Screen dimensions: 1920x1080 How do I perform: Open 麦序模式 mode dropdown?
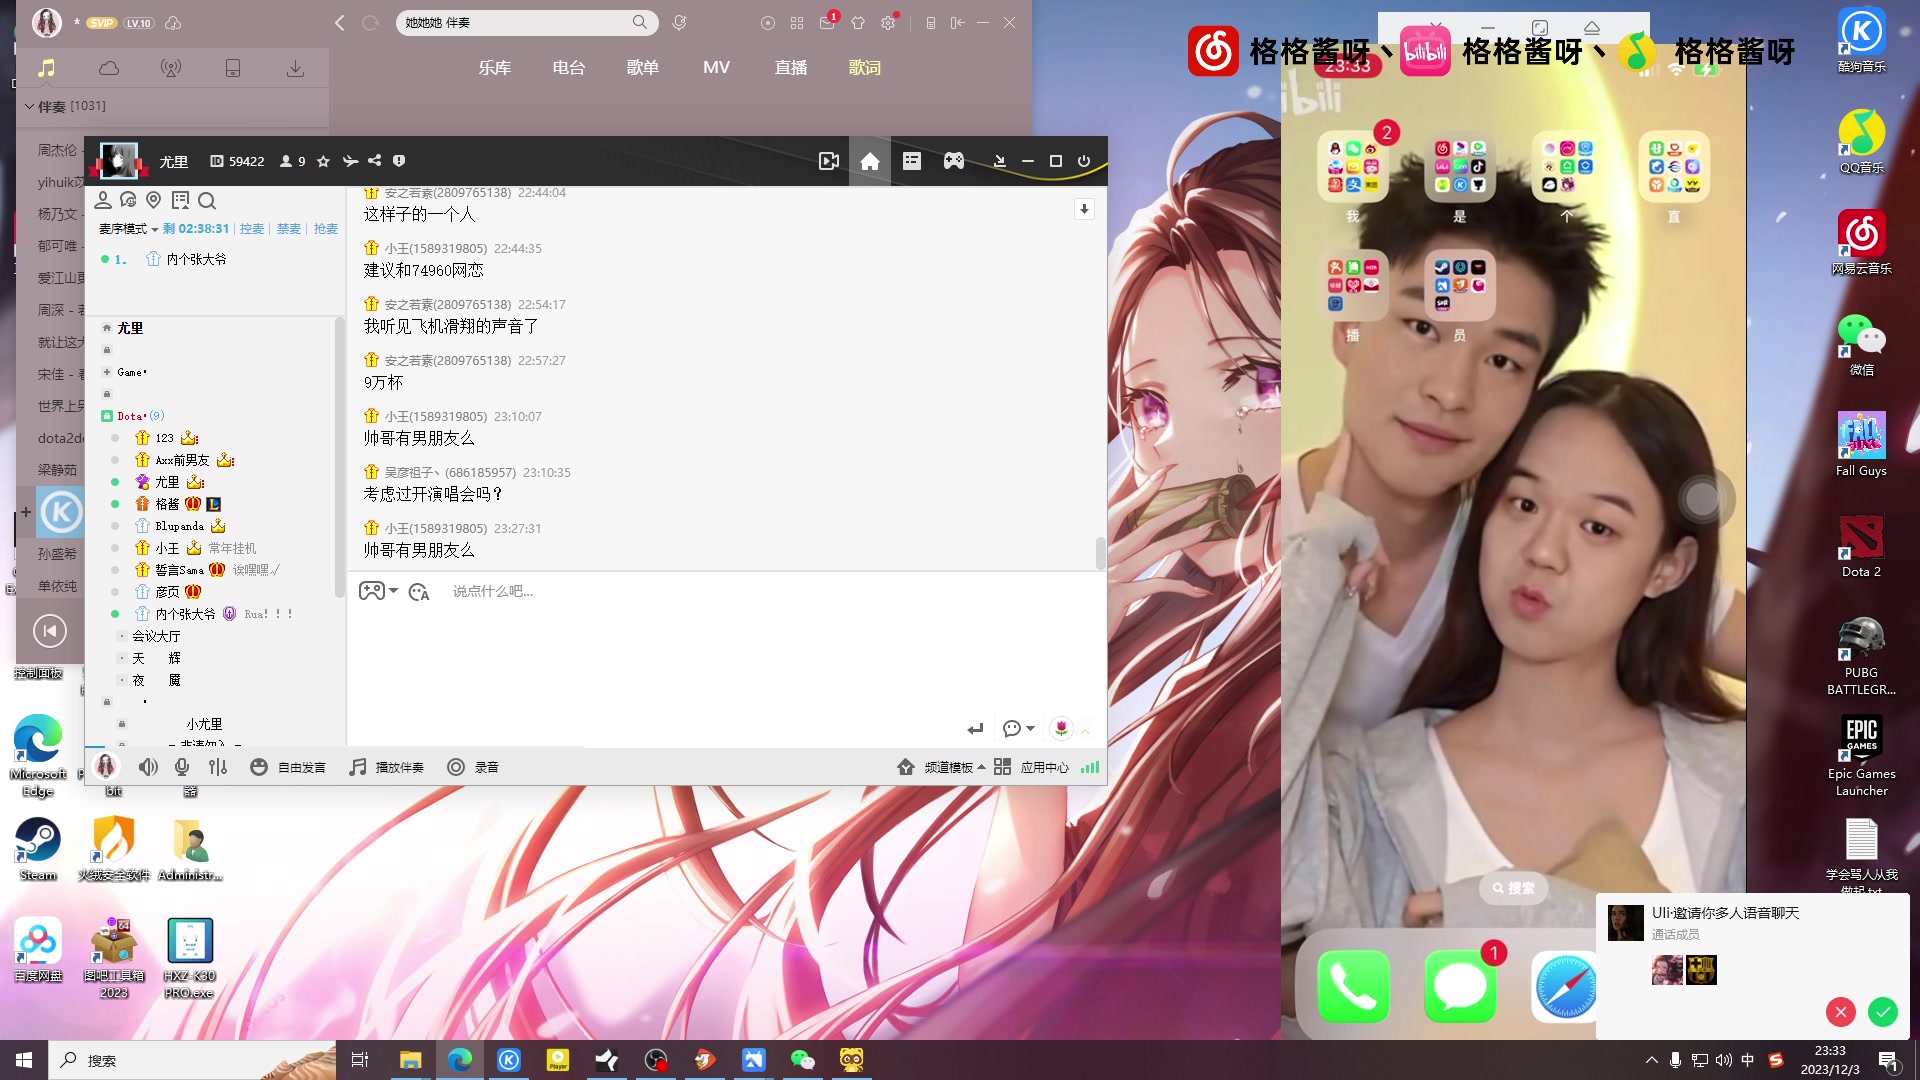[x=129, y=229]
